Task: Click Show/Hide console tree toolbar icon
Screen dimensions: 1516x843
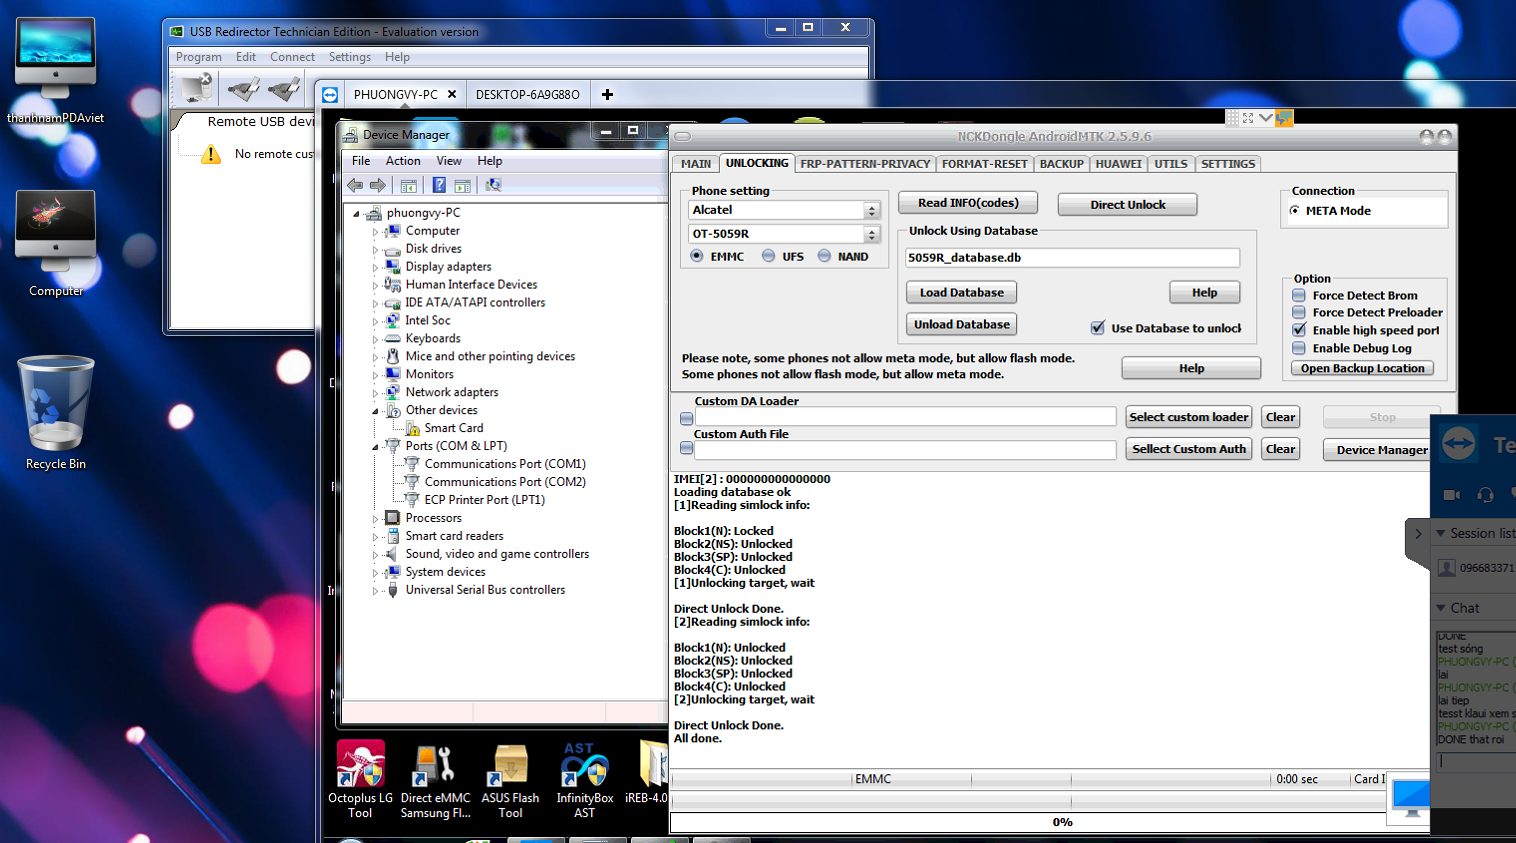Action: coord(408,185)
